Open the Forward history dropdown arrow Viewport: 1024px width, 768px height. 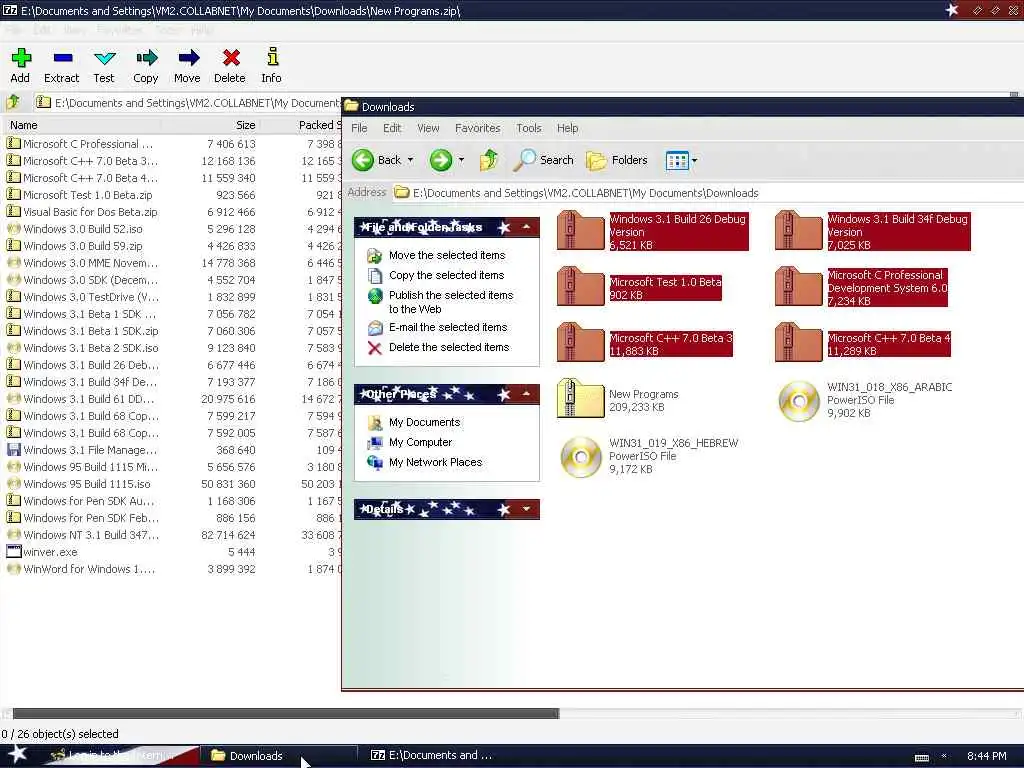(461, 160)
